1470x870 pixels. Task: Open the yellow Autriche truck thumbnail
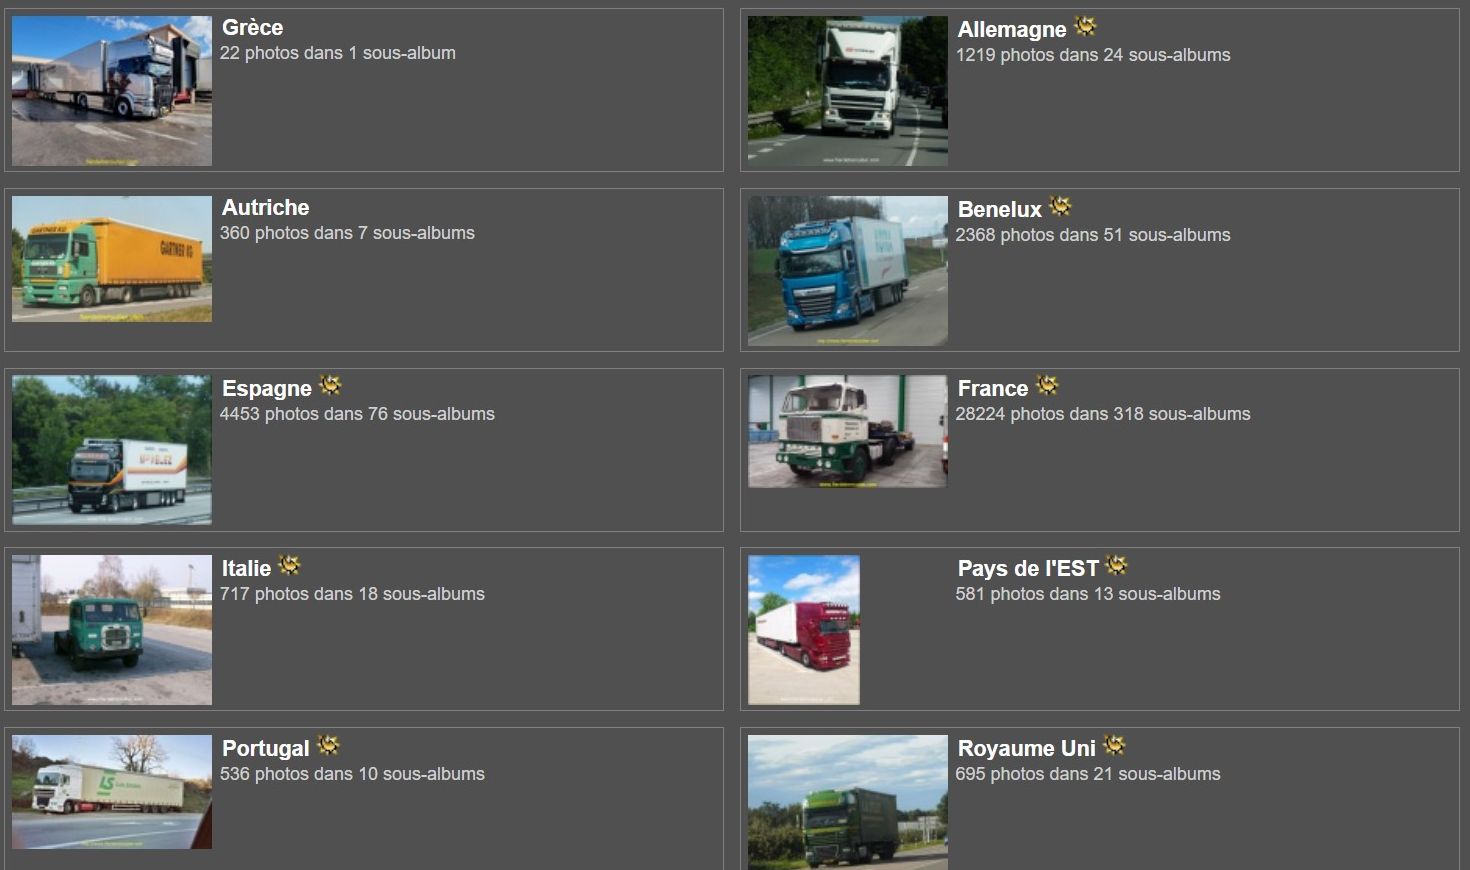[x=112, y=259]
